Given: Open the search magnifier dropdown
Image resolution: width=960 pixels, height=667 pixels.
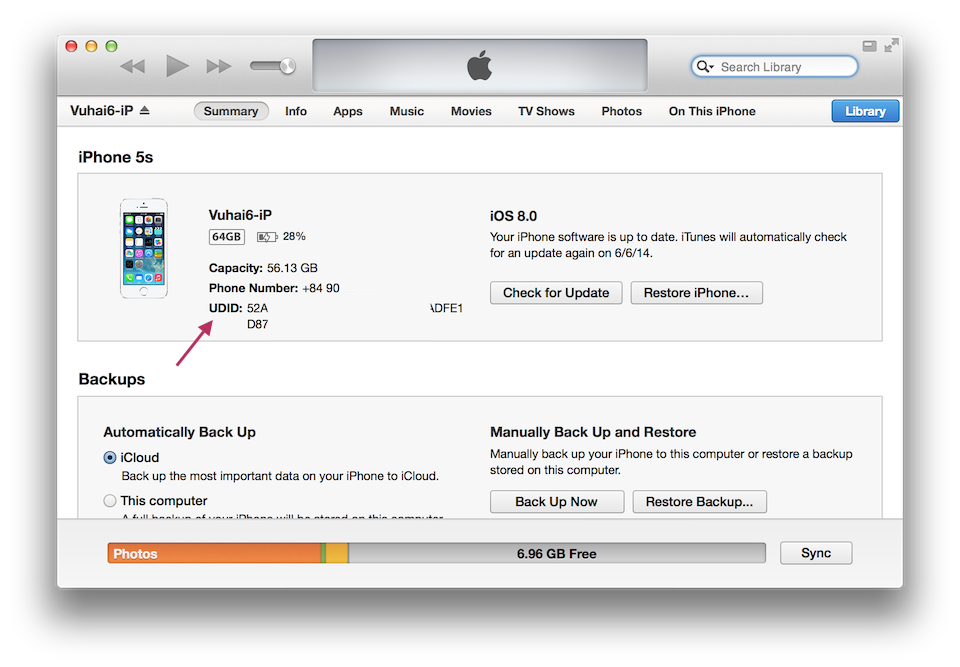Looking at the screenshot, I should 705,66.
